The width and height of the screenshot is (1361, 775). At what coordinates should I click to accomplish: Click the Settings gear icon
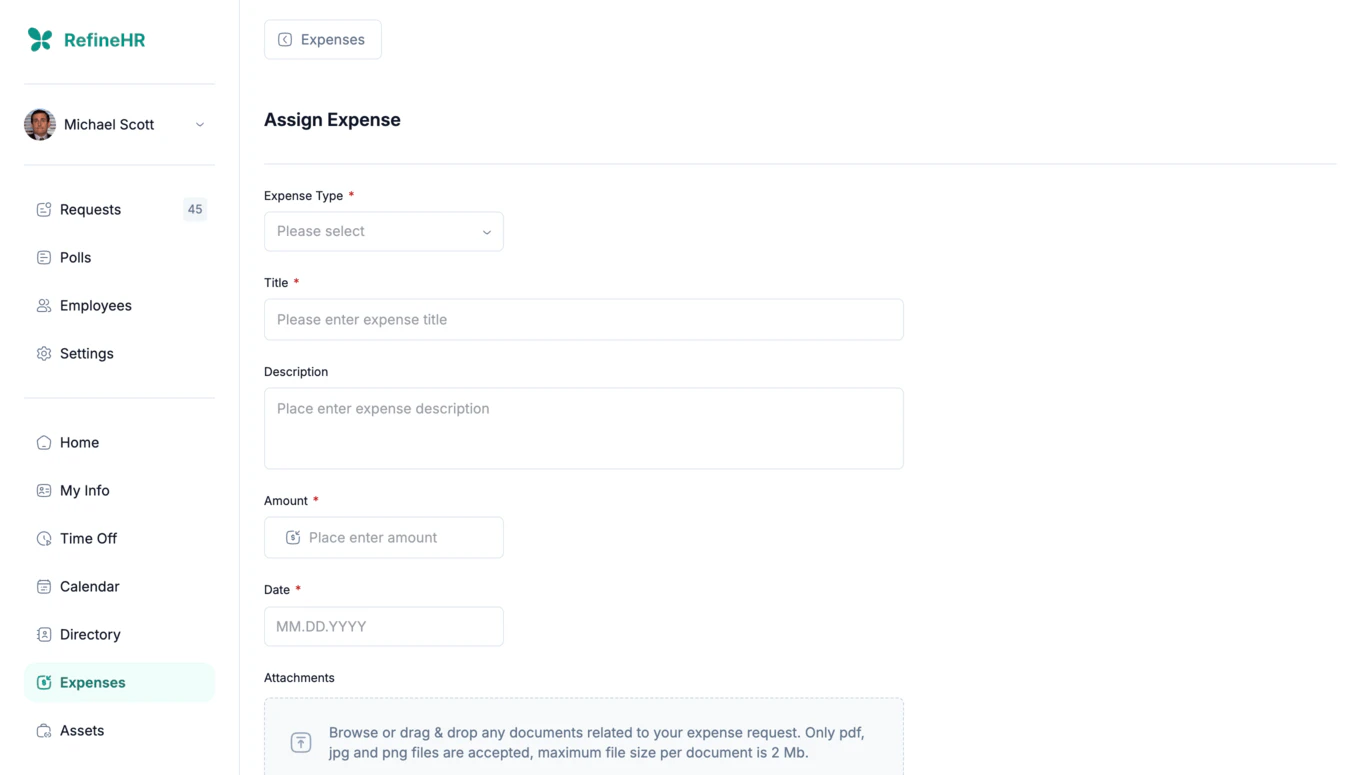(x=44, y=353)
